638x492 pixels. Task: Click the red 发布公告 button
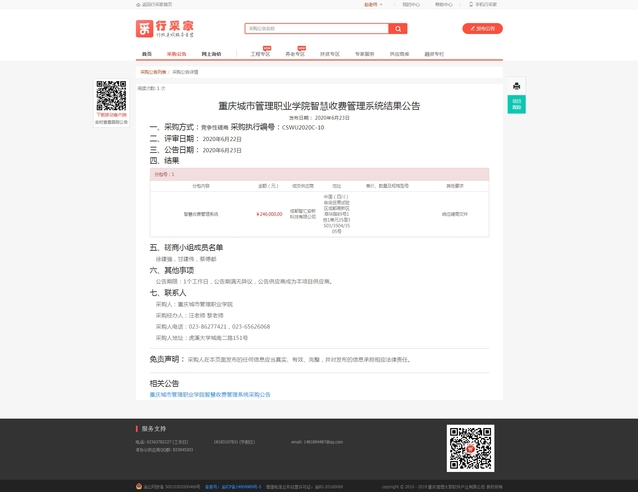click(482, 29)
